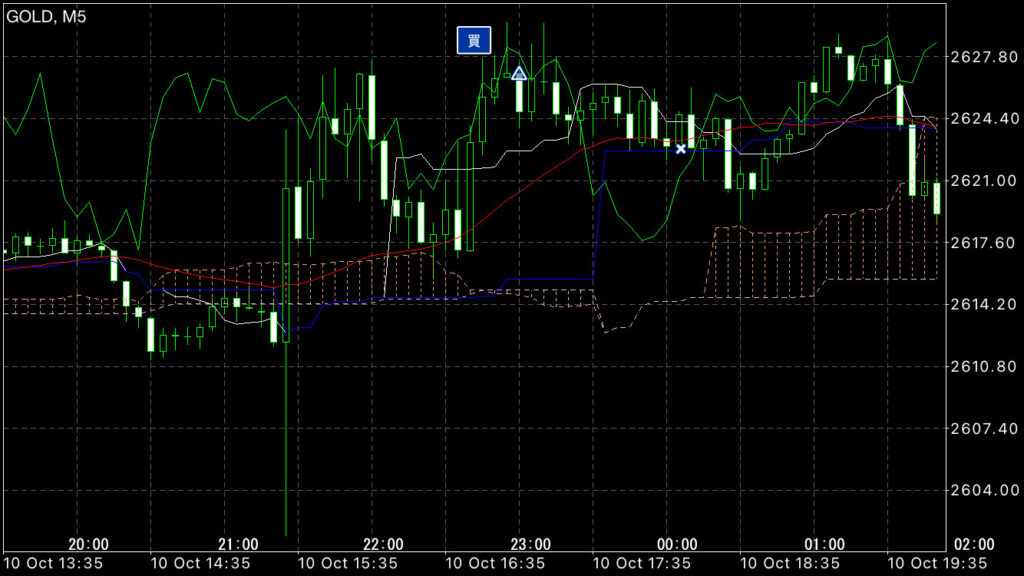Click the GOLD, M5 chart title
Screen dimensions: 1024x576
click(x=46, y=16)
